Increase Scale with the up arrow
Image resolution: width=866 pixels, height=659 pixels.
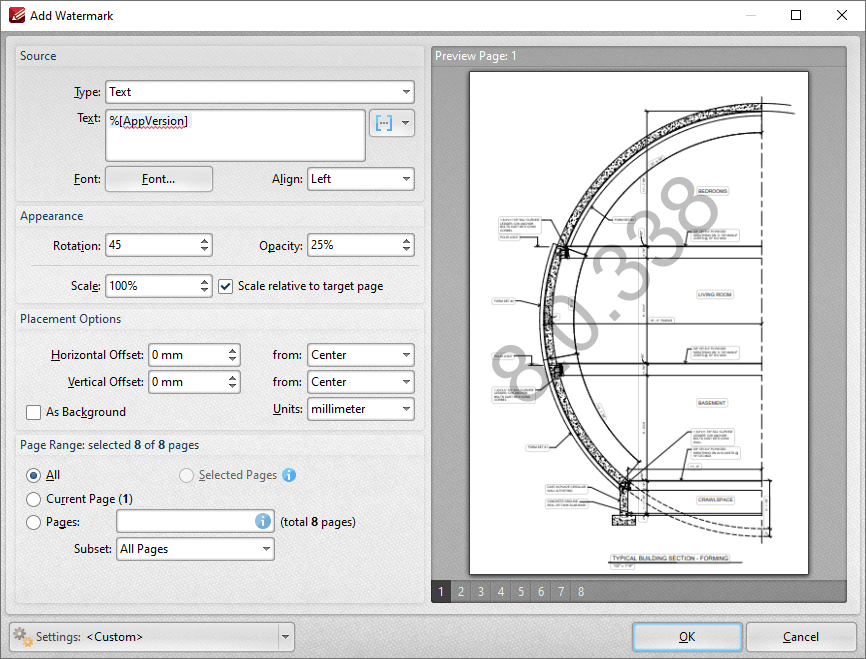pyautogui.click(x=204, y=282)
